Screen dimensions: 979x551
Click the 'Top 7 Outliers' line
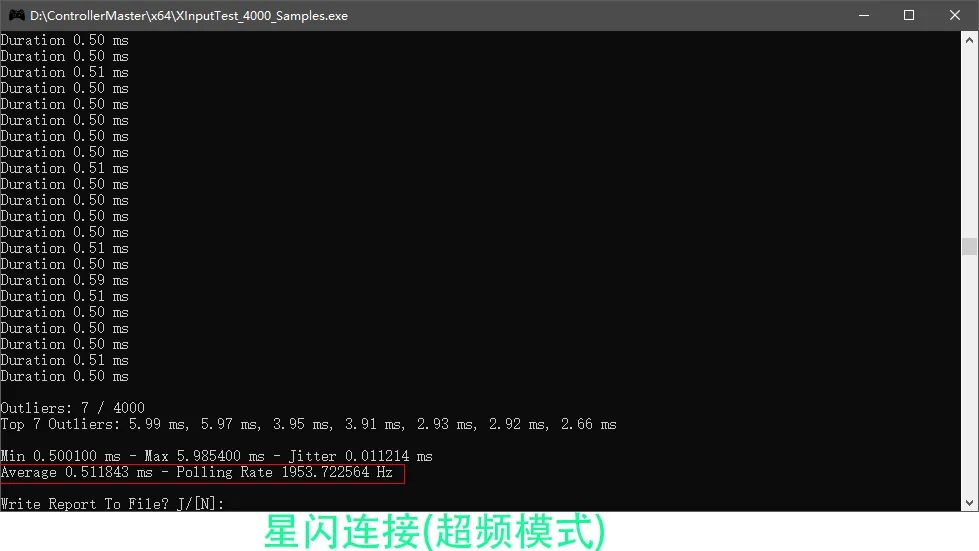point(308,424)
